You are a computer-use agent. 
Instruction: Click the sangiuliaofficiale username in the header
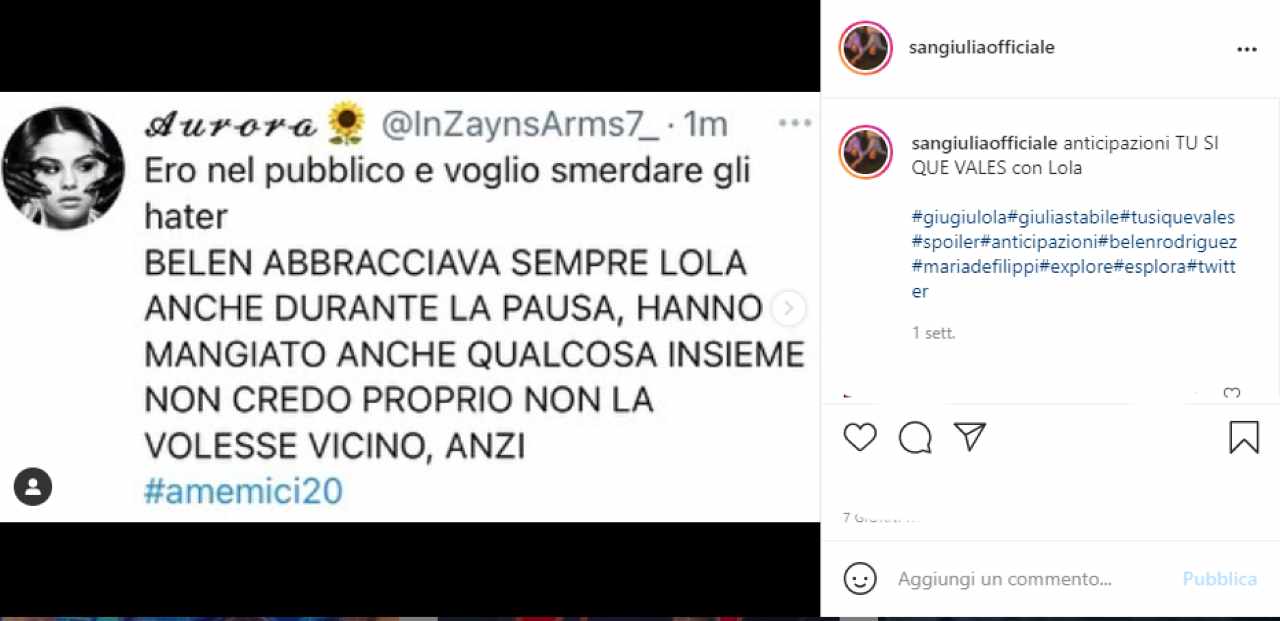[982, 48]
